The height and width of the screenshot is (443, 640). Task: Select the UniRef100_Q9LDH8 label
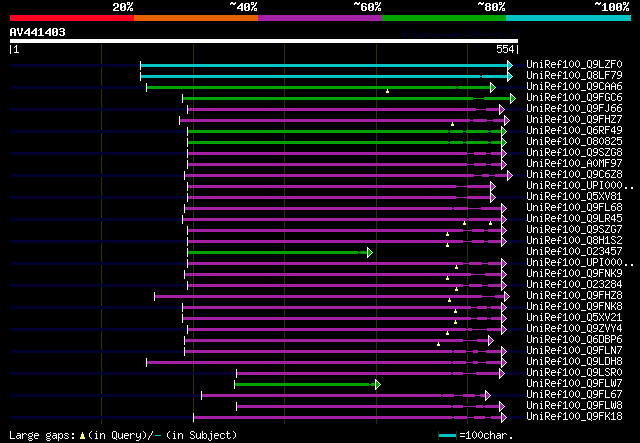574,362
